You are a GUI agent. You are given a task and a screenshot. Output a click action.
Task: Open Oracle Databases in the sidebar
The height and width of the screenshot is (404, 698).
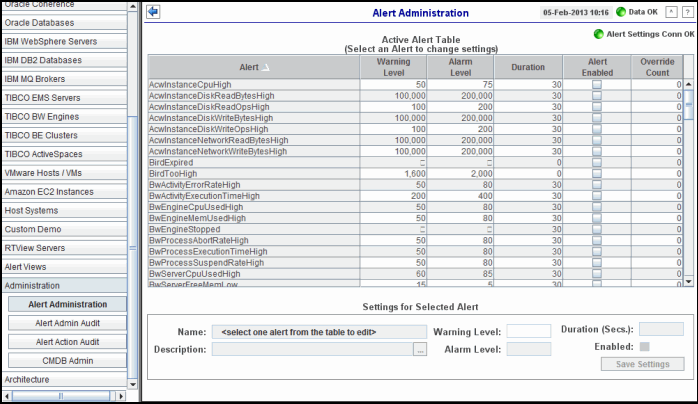click(65, 23)
